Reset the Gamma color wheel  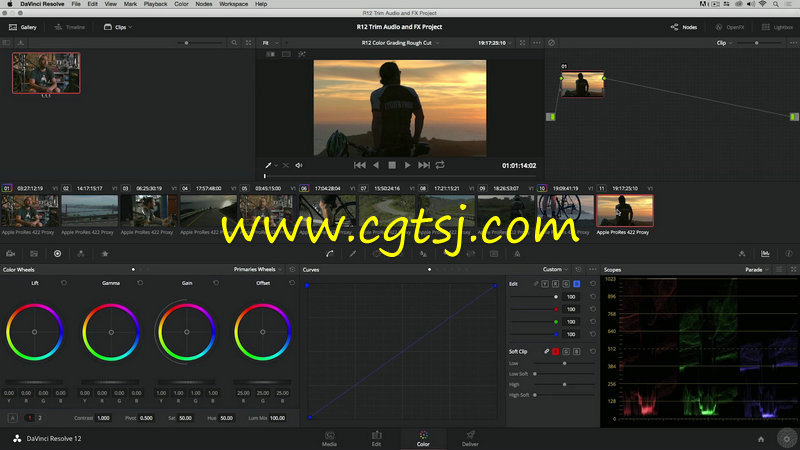click(140, 283)
